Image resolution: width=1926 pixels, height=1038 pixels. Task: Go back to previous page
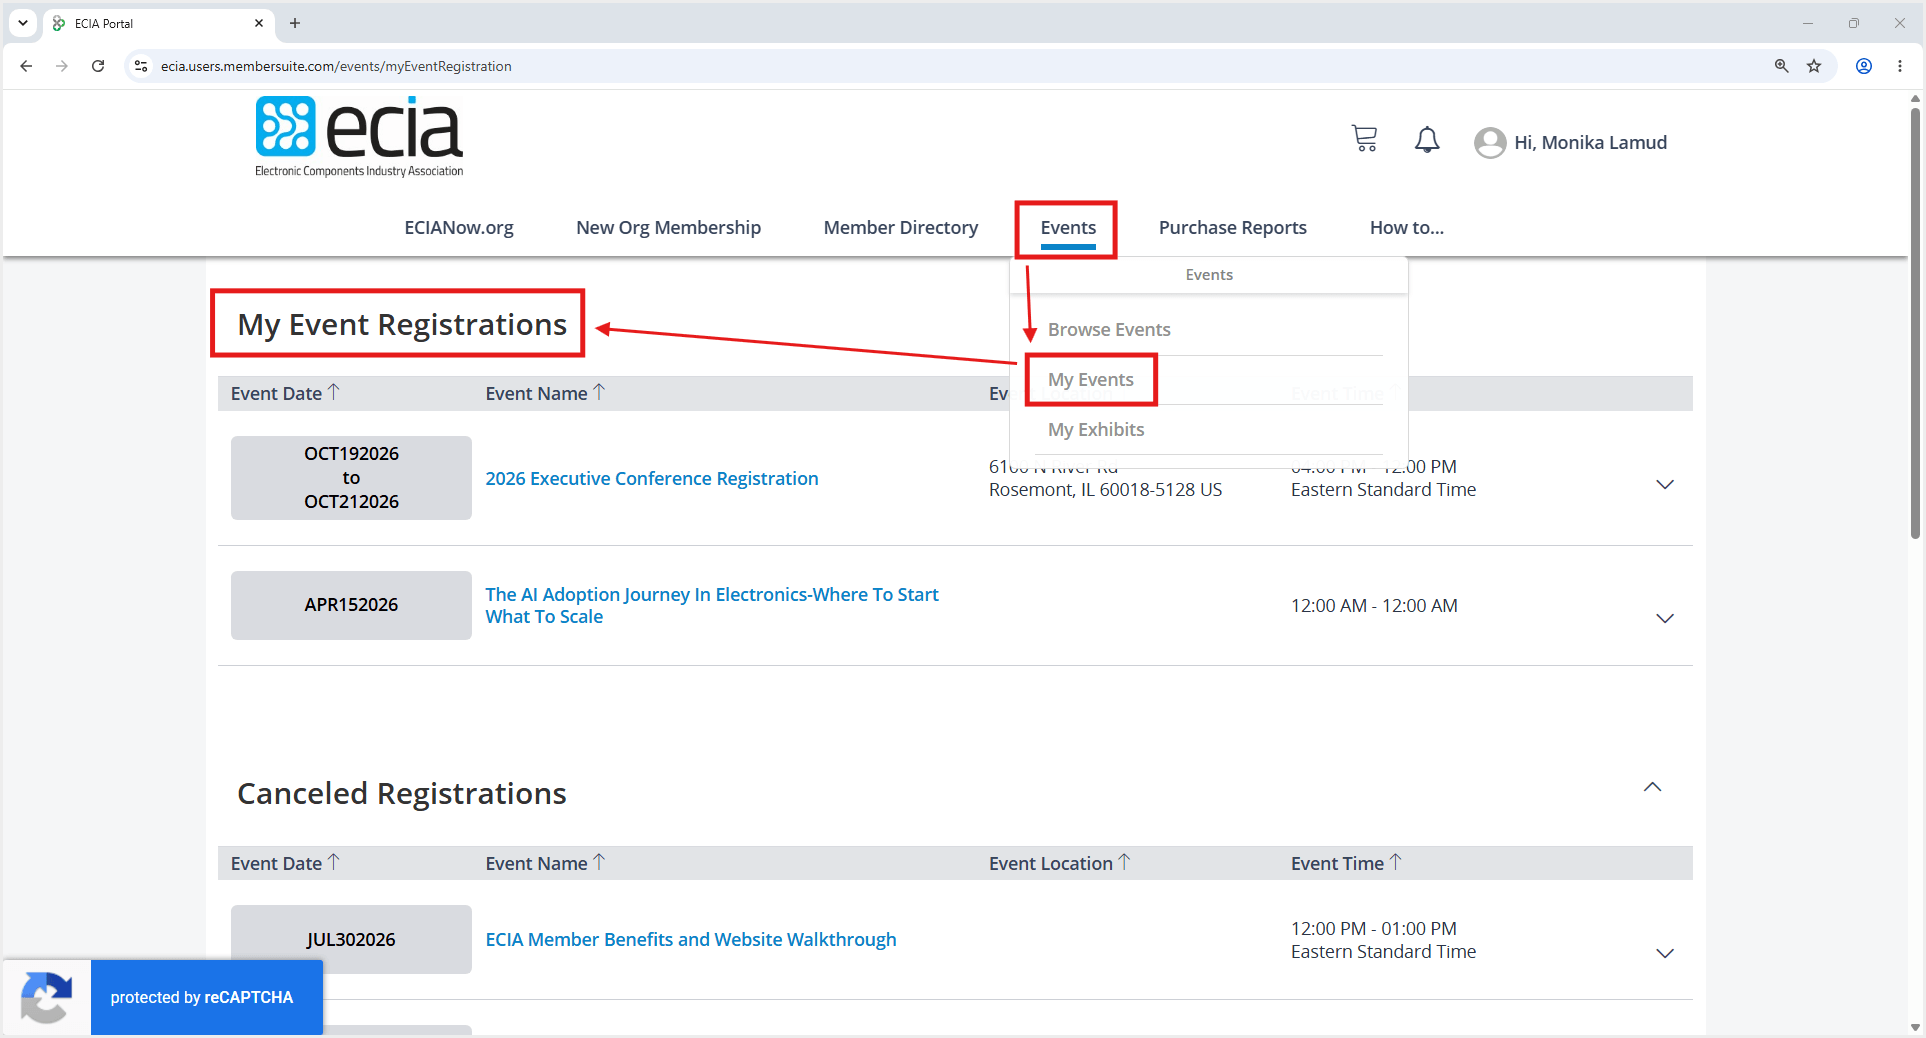click(26, 66)
